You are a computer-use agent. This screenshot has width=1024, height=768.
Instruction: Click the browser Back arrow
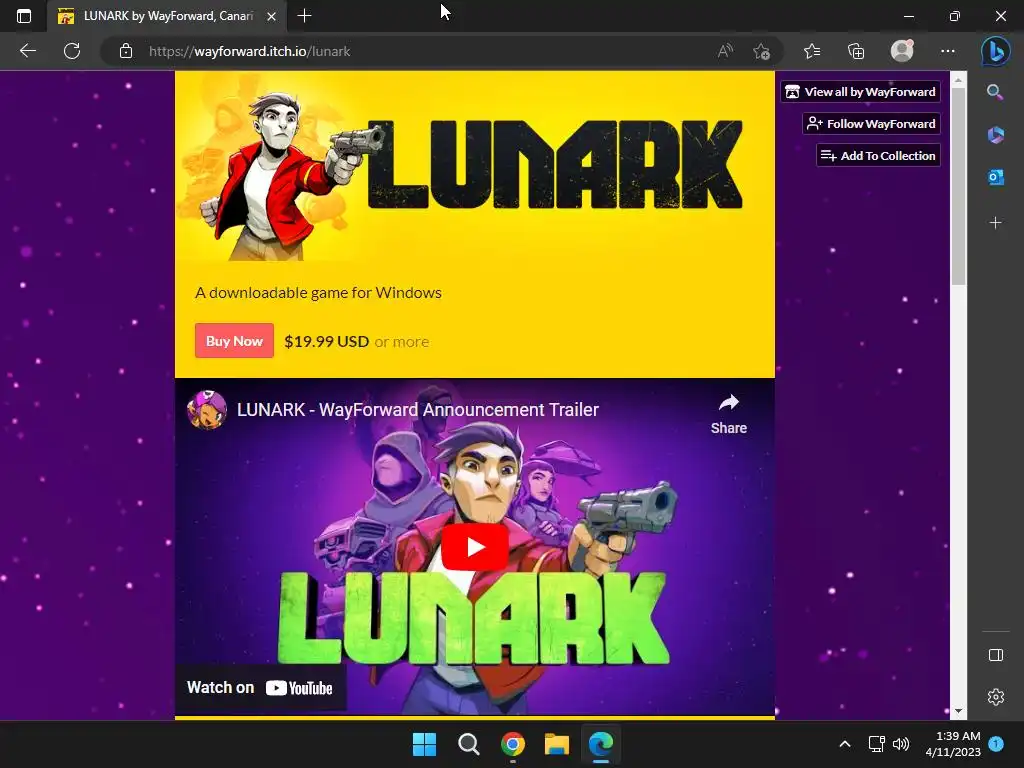pyautogui.click(x=27, y=51)
